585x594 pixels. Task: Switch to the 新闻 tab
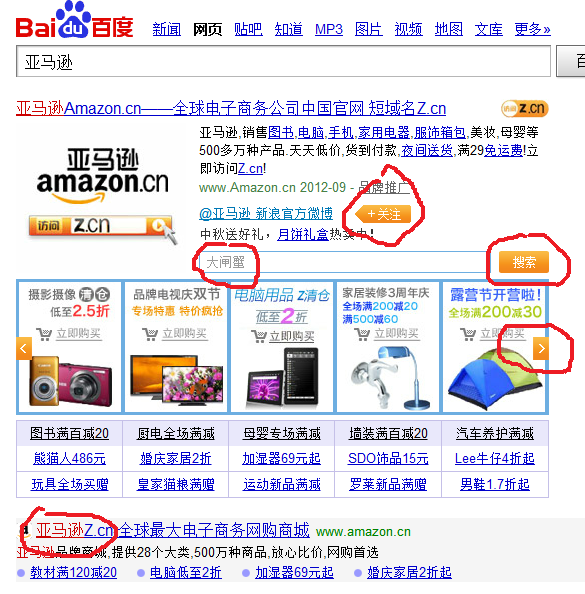[167, 29]
